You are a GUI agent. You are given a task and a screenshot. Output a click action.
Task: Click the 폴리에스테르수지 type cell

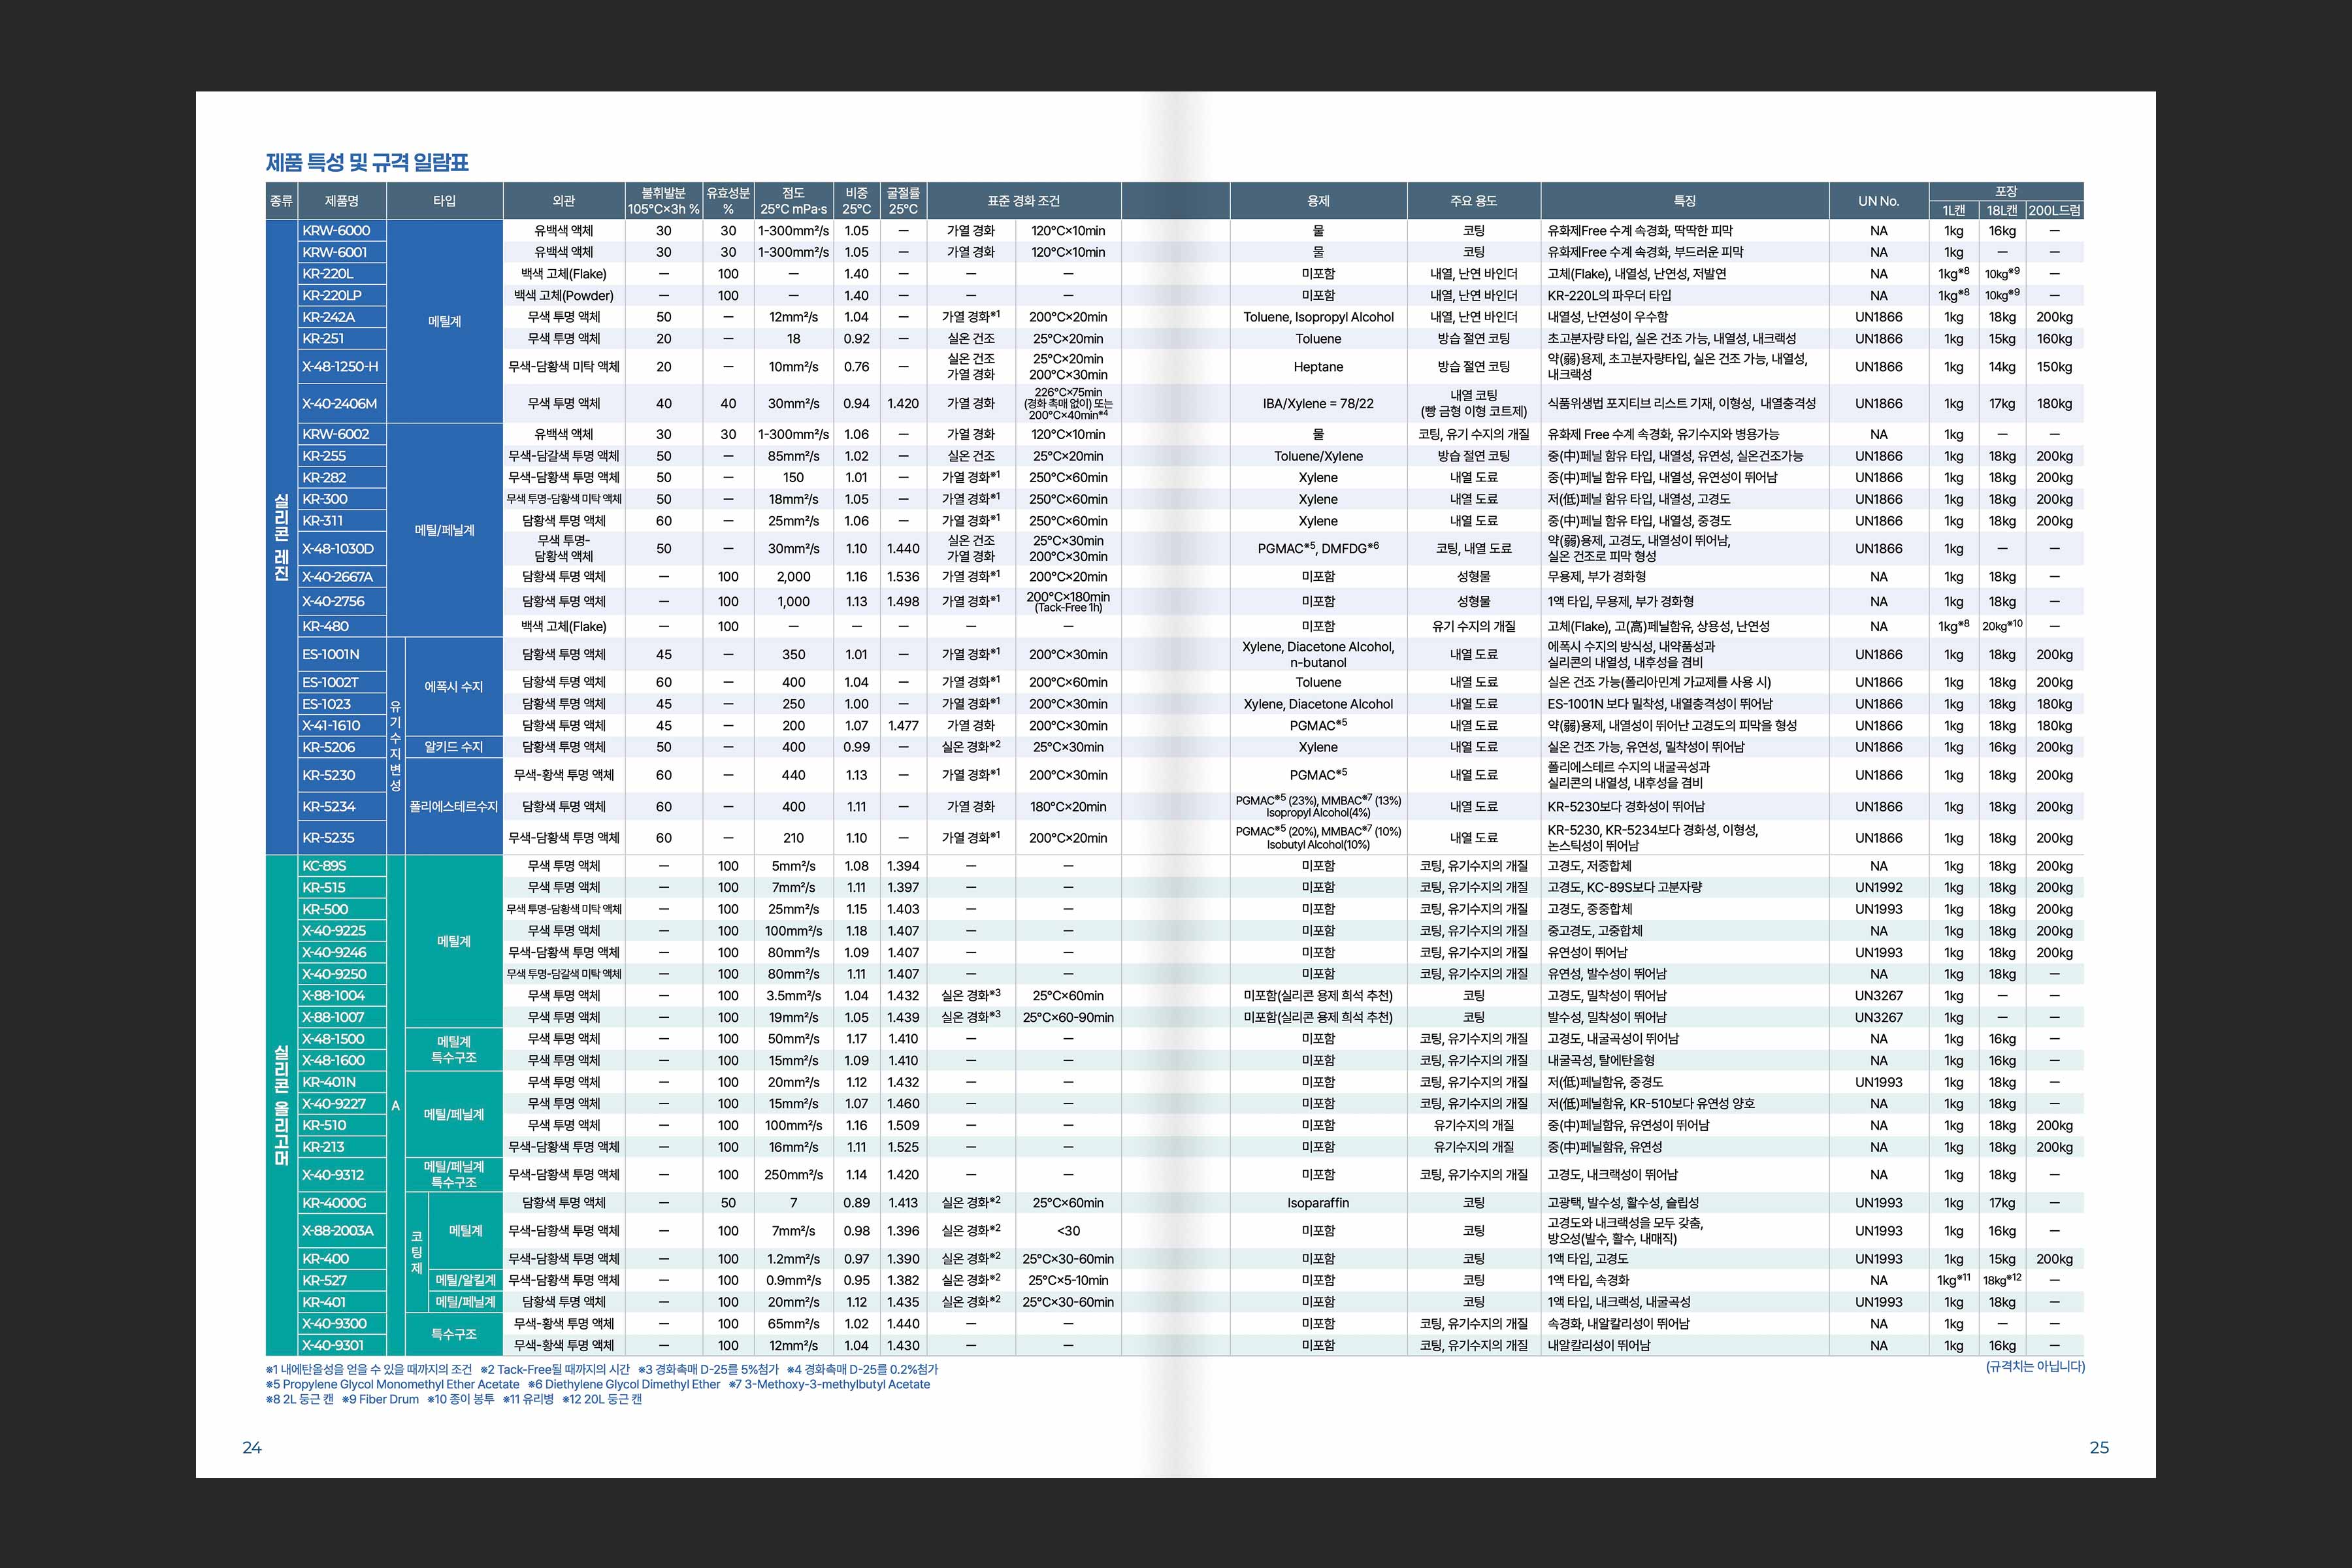click(453, 807)
